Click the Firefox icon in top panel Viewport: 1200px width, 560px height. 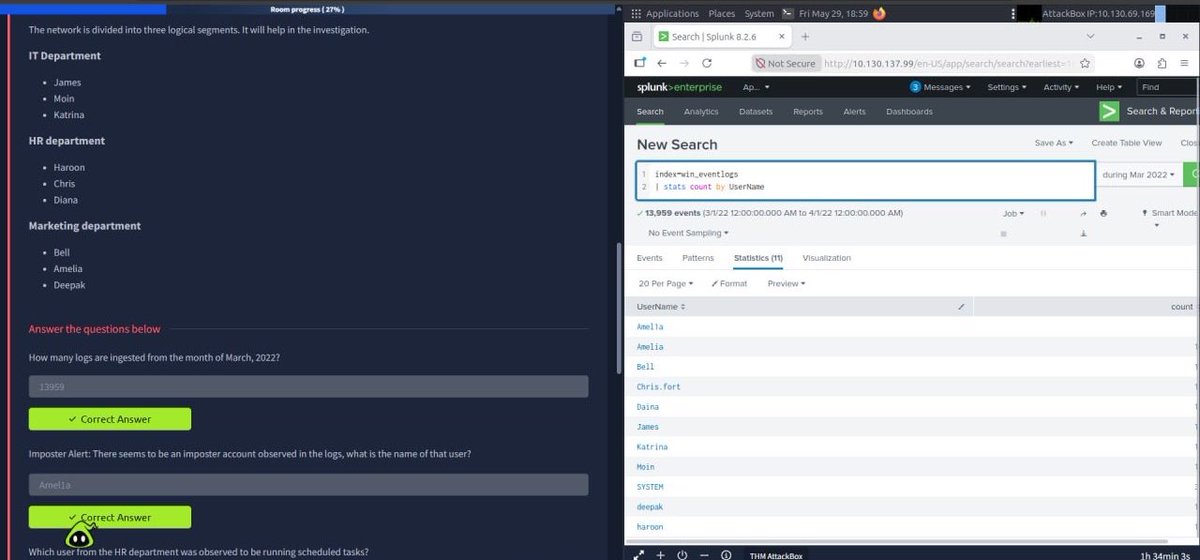click(879, 14)
